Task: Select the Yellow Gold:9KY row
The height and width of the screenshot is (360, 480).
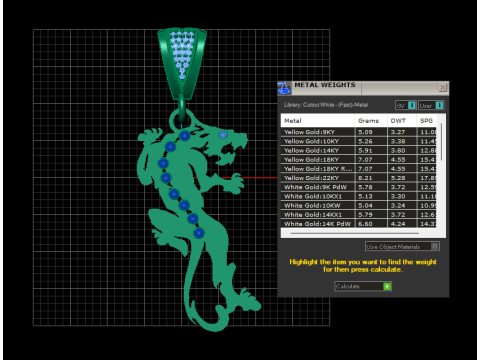Action: coord(358,132)
